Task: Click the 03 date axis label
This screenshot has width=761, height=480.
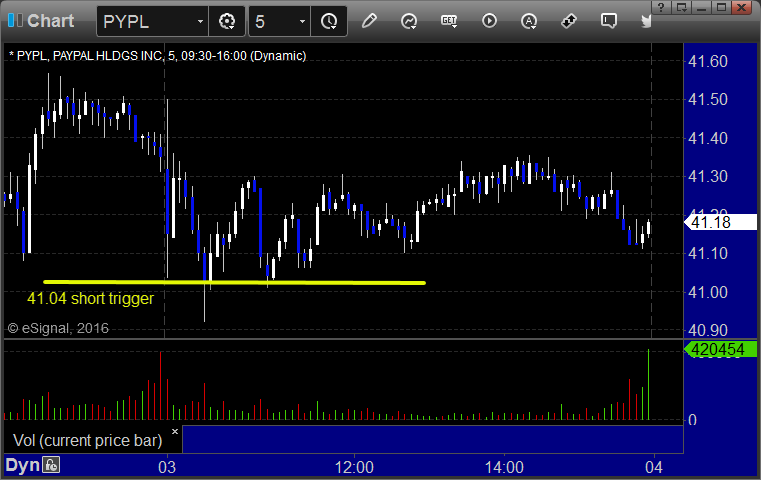Action: (167, 467)
